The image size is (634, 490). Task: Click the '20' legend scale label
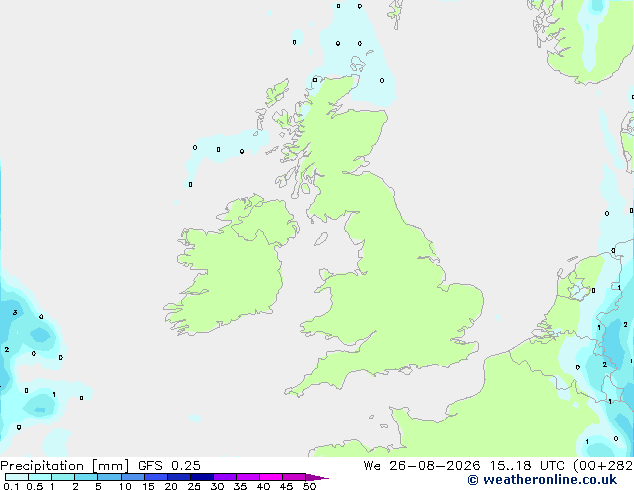point(171,486)
